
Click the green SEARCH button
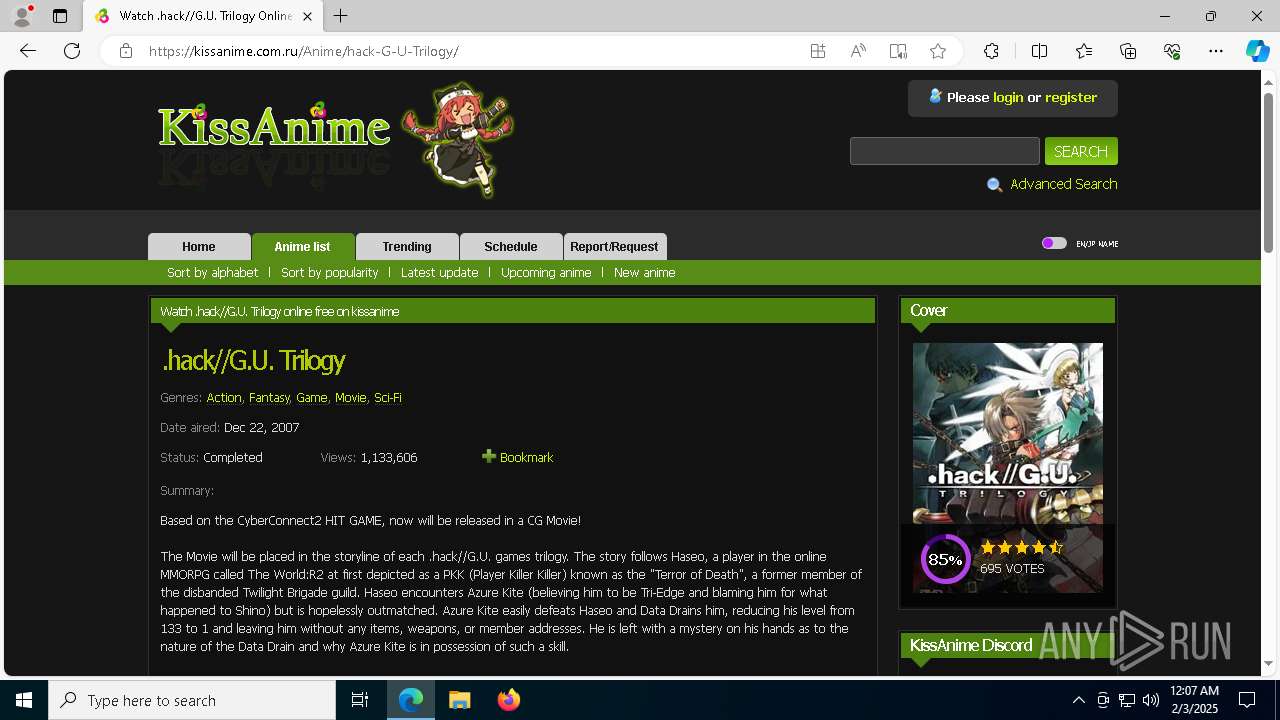tap(1081, 151)
